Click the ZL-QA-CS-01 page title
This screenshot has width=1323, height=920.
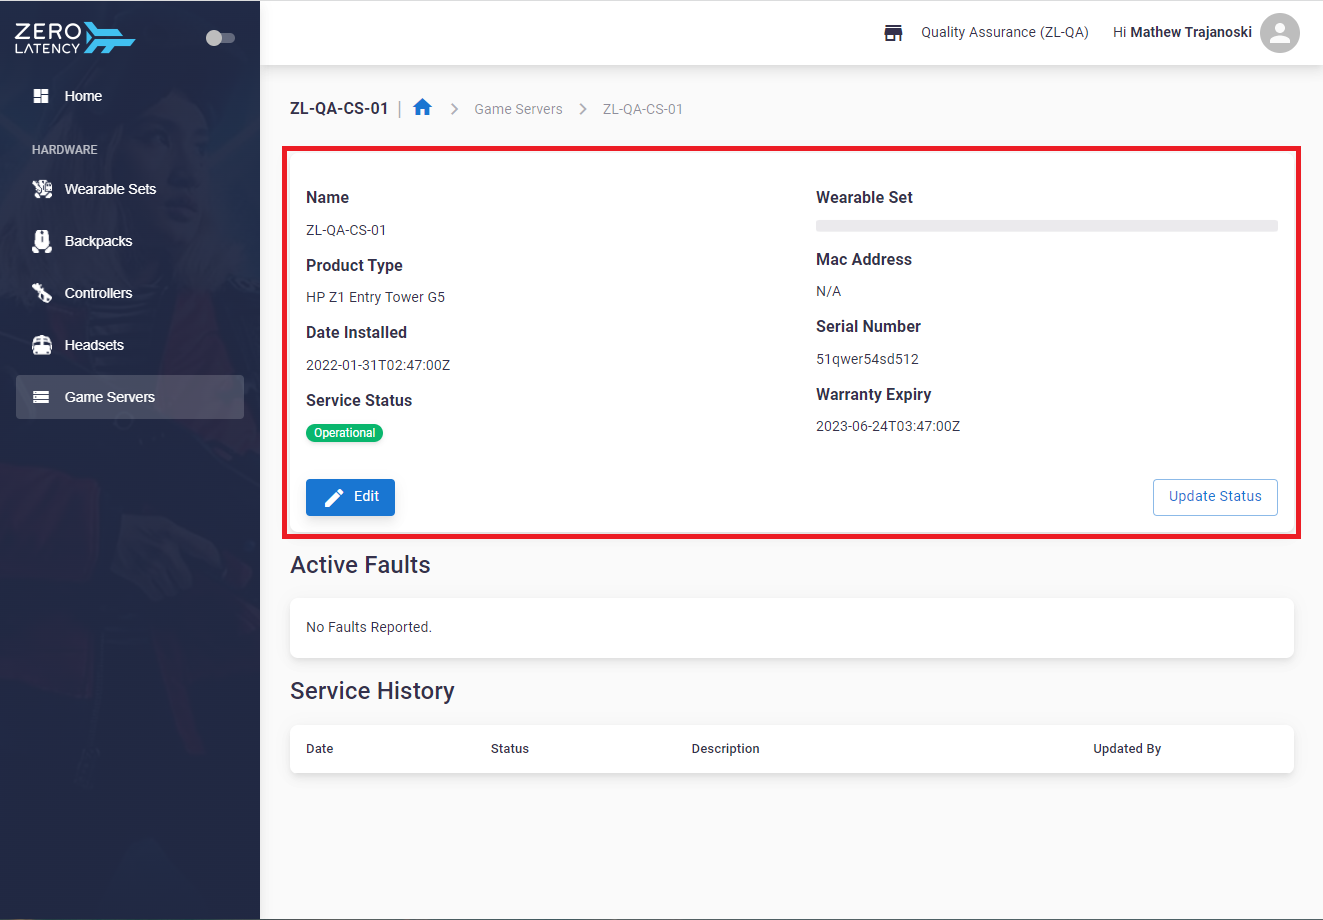pyautogui.click(x=339, y=108)
